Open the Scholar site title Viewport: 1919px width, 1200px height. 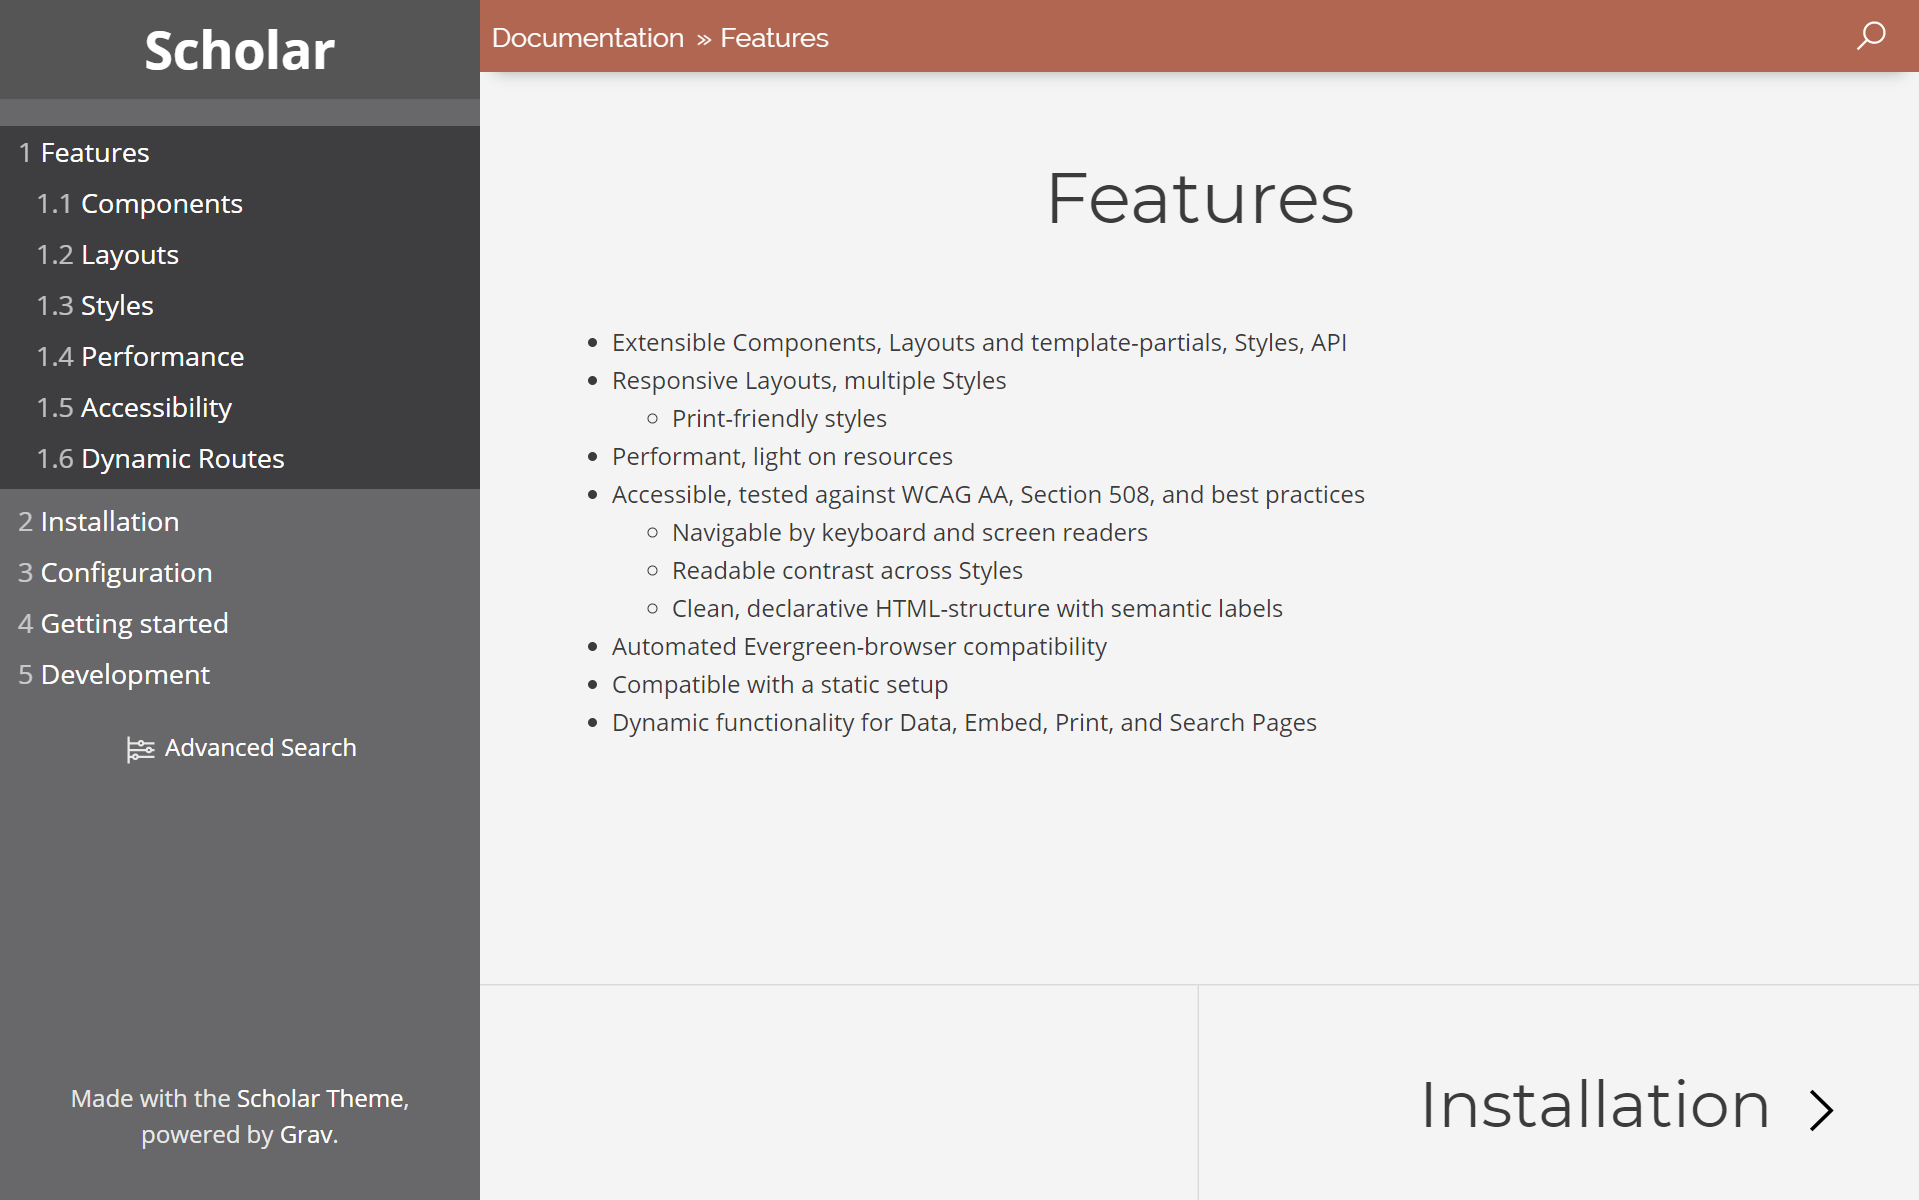tap(239, 50)
